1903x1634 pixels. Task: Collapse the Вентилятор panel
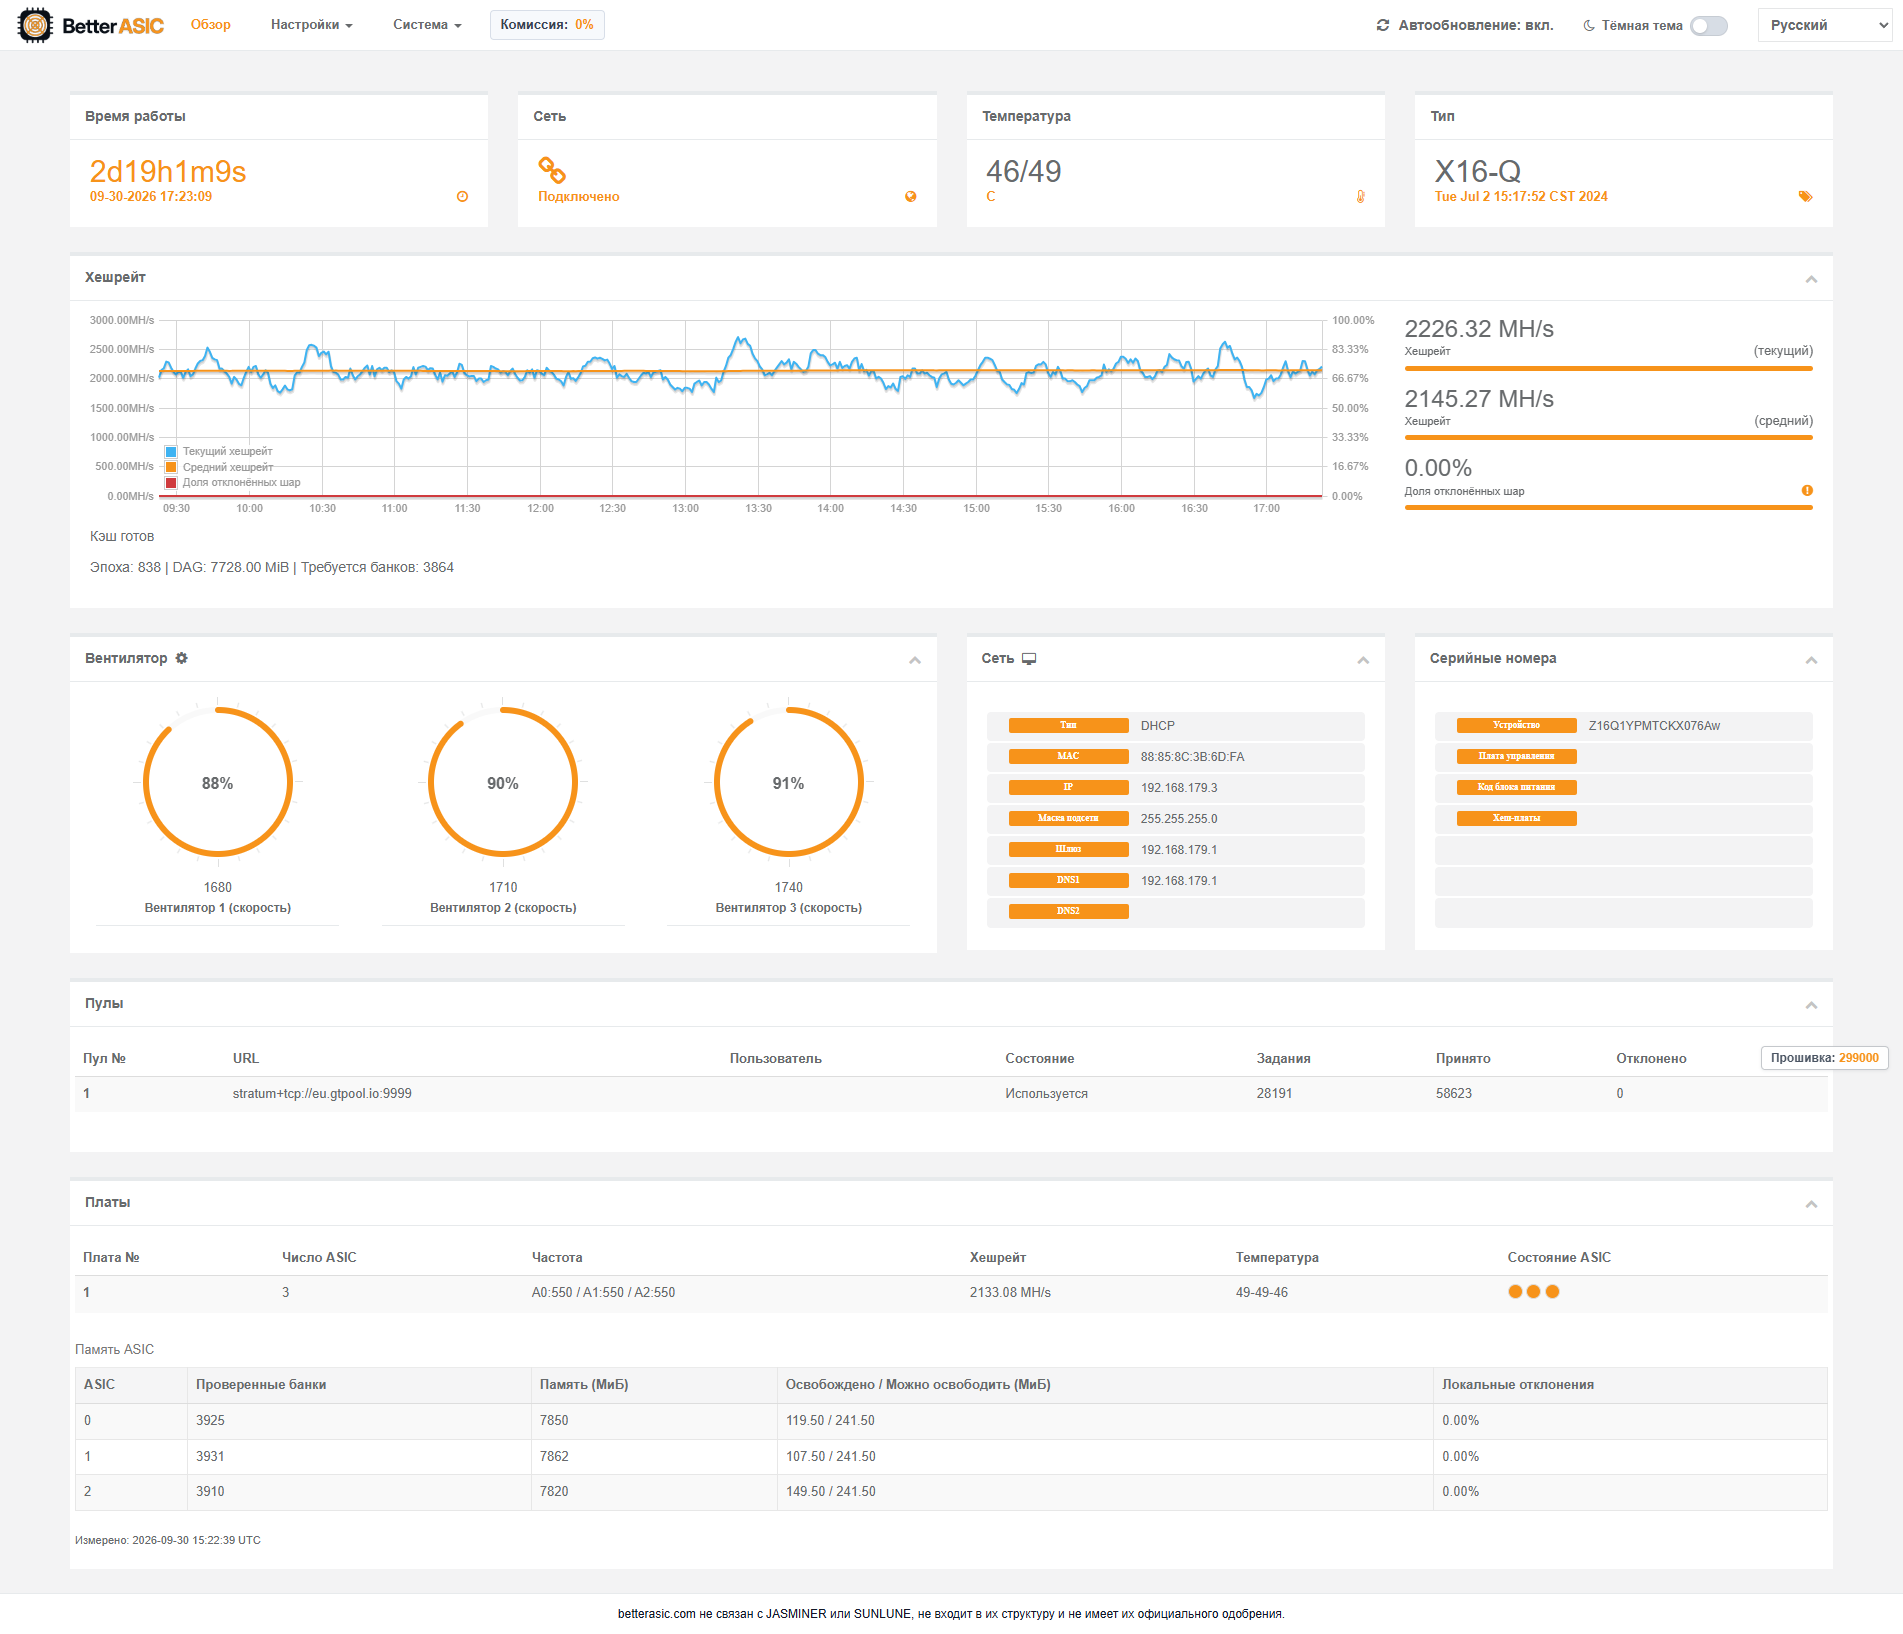[915, 660]
